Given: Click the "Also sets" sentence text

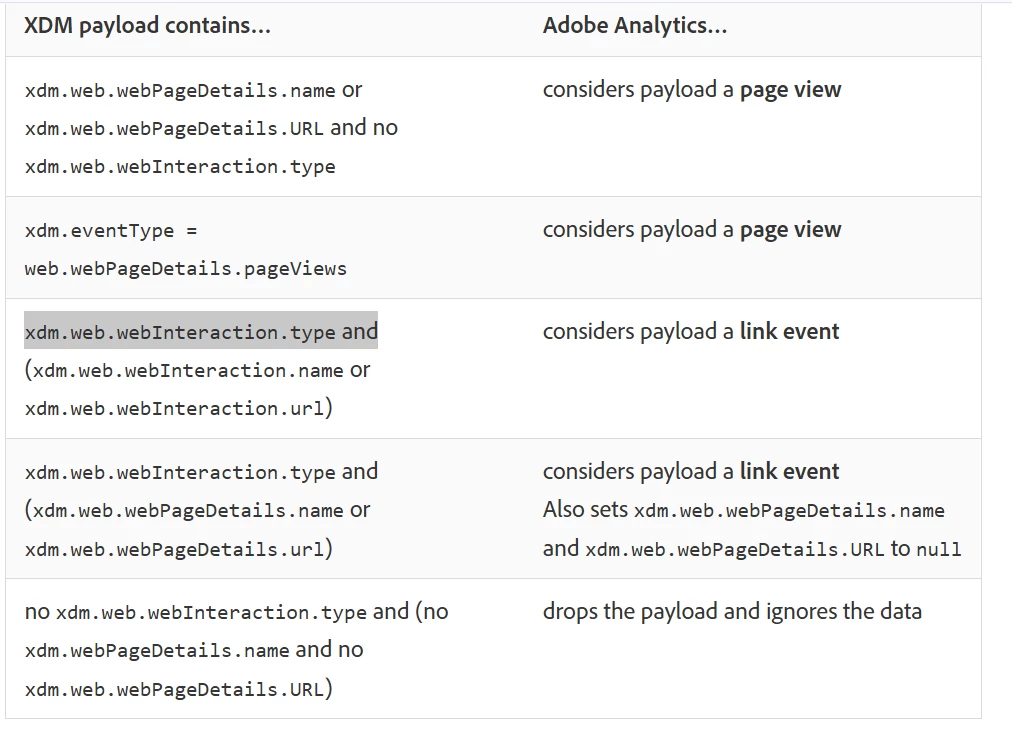Looking at the screenshot, I should [x=585, y=510].
